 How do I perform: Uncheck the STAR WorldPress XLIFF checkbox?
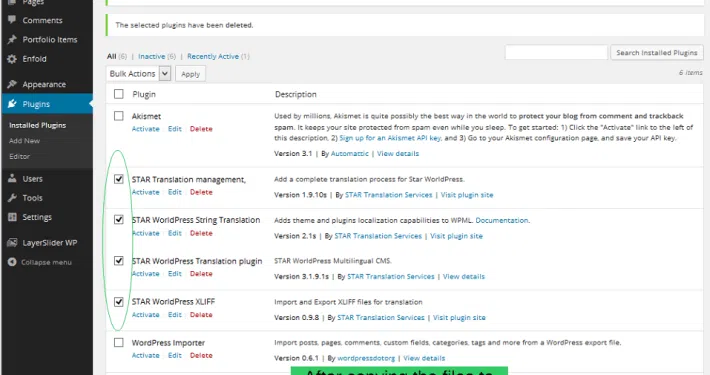click(119, 302)
